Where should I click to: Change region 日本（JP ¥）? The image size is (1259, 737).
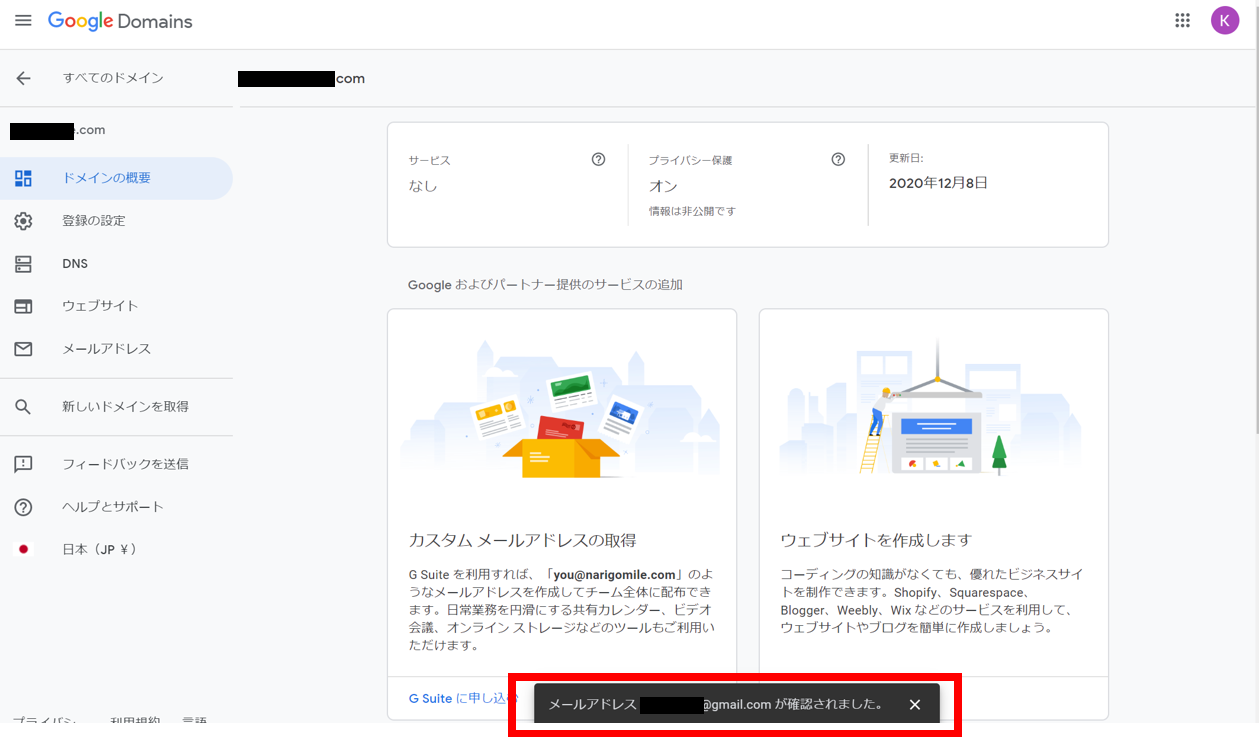click(116, 549)
